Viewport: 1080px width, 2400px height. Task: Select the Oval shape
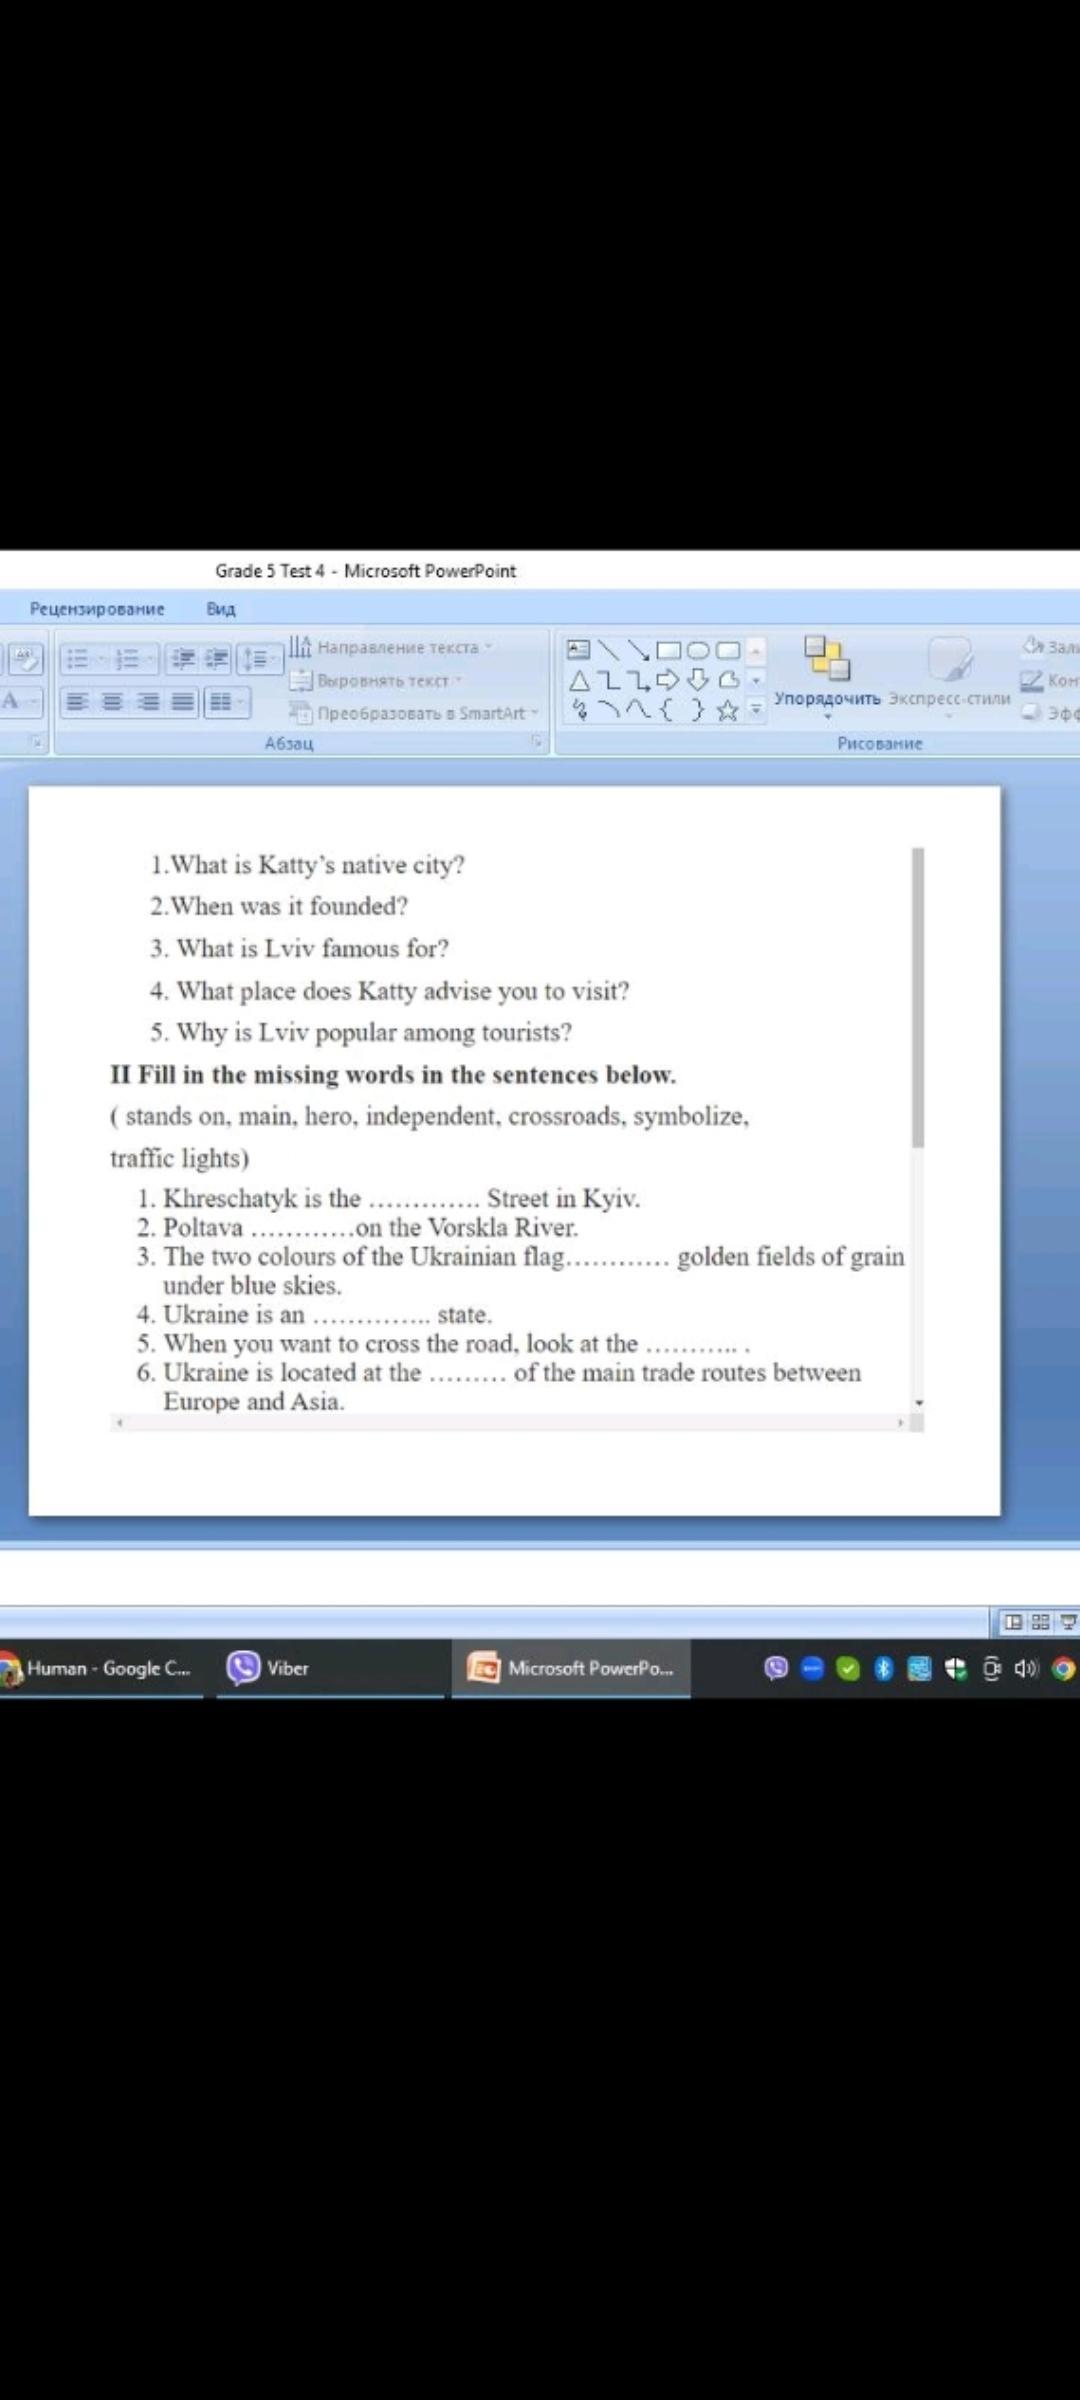click(x=698, y=650)
